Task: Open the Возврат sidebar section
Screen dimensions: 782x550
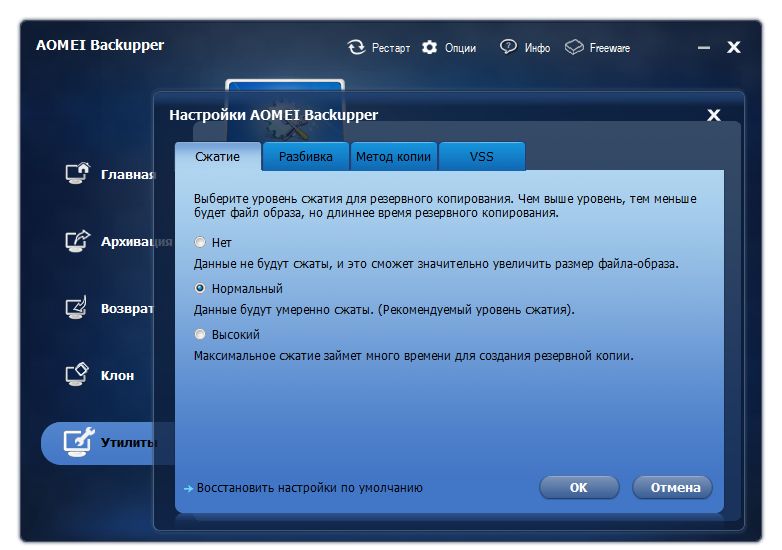Action: (127, 309)
